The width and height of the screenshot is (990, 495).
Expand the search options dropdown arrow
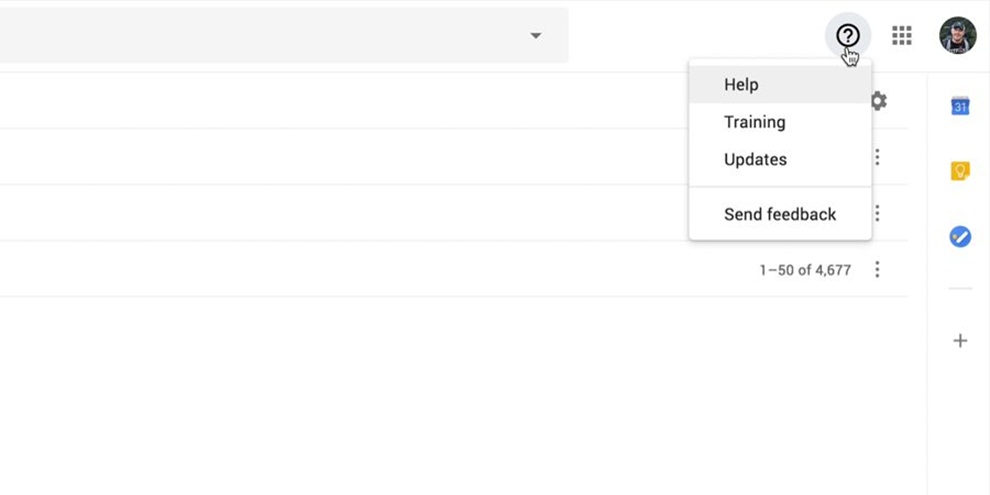click(536, 36)
